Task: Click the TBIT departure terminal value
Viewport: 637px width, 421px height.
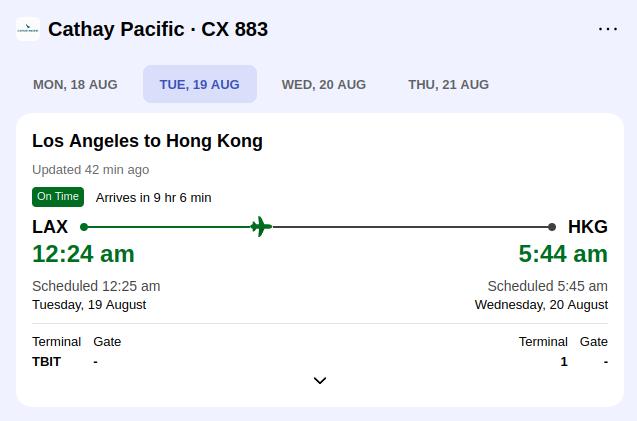Action: pos(46,362)
